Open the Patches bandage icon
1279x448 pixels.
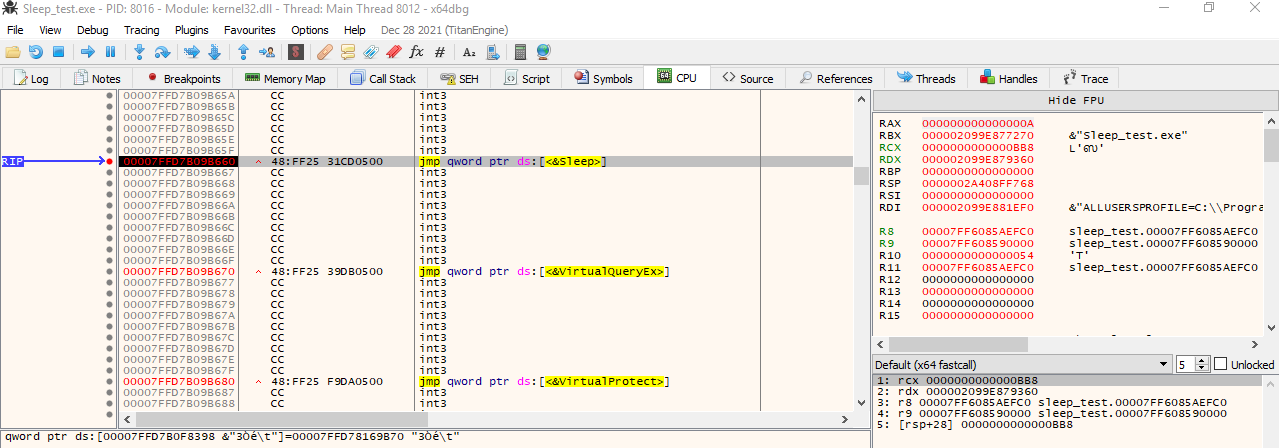[x=325, y=51]
